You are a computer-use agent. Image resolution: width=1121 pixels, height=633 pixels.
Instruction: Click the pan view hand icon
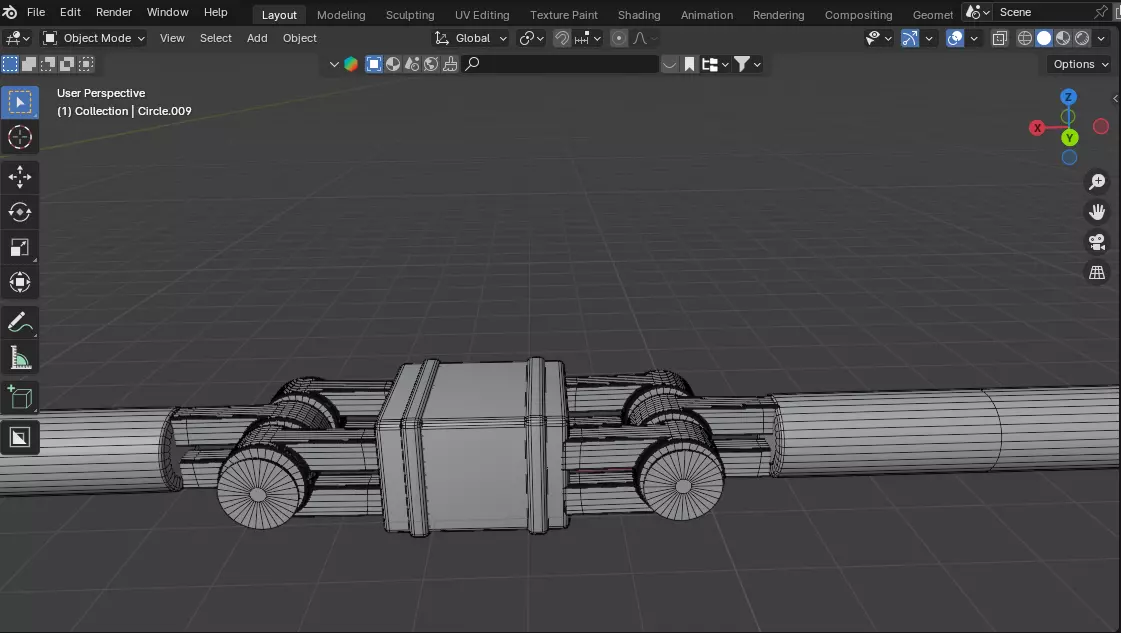pyautogui.click(x=1097, y=212)
